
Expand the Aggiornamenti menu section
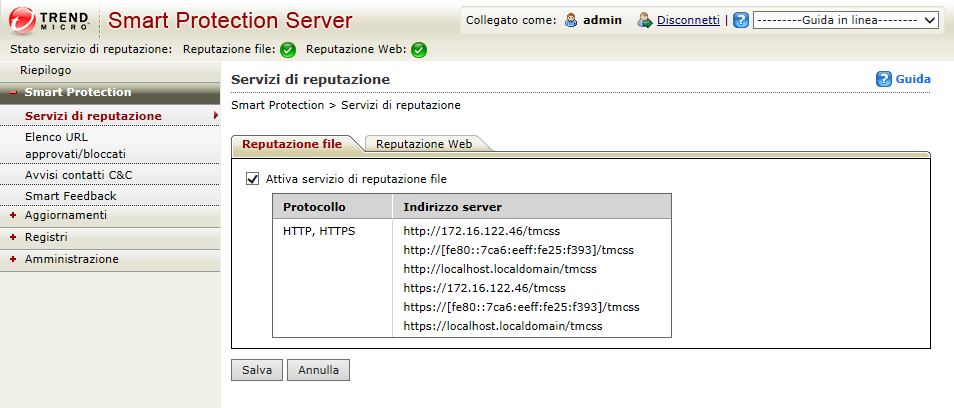tap(13, 215)
